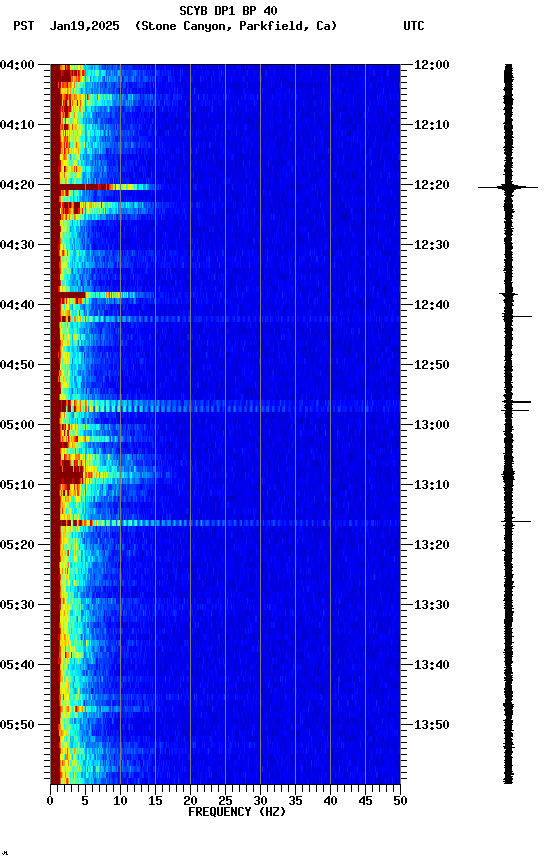Click the '12:20' UTC time label
The height and width of the screenshot is (864, 552).
click(x=432, y=185)
